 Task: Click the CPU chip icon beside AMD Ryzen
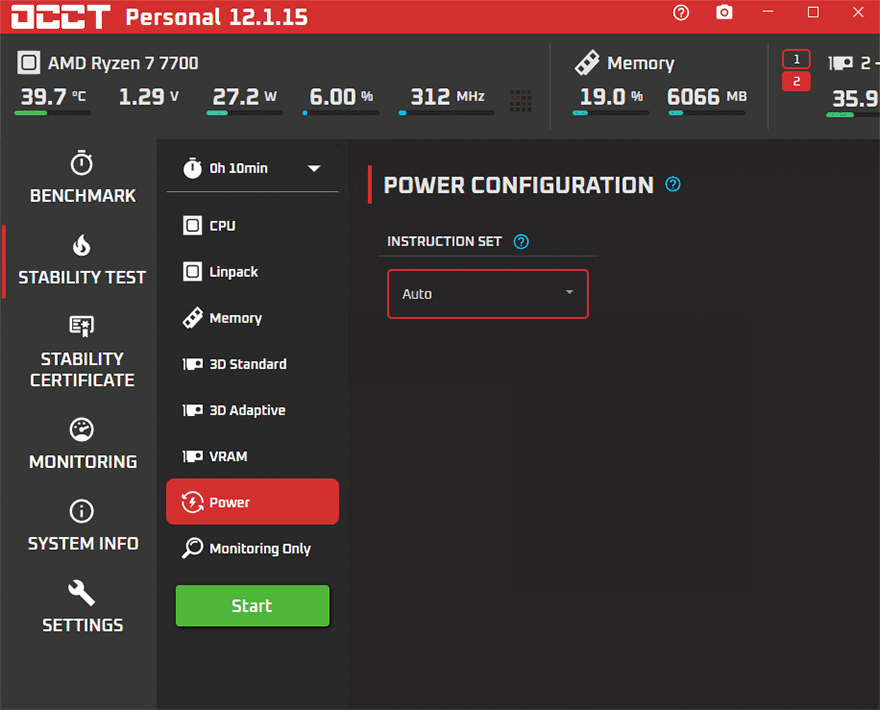pos(29,63)
